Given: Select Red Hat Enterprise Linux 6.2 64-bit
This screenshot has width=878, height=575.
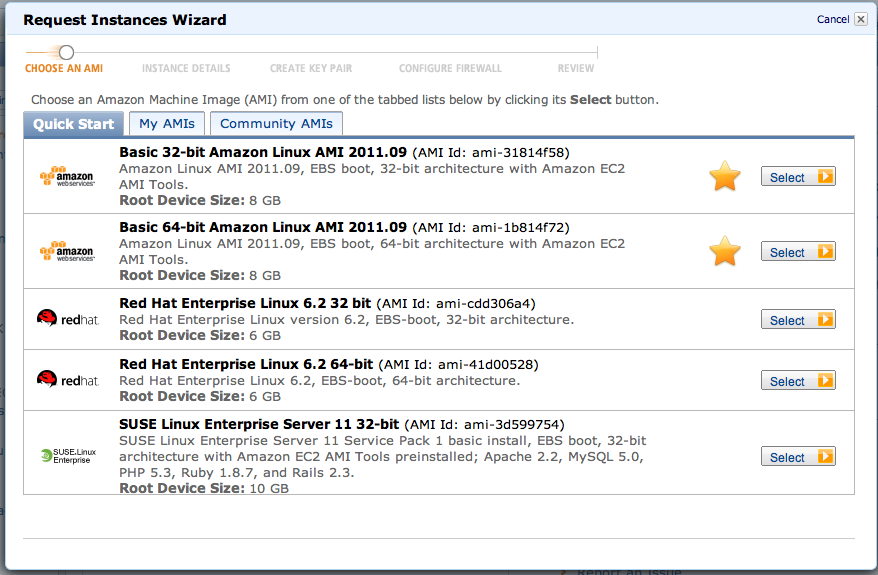Looking at the screenshot, I should 798,380.
